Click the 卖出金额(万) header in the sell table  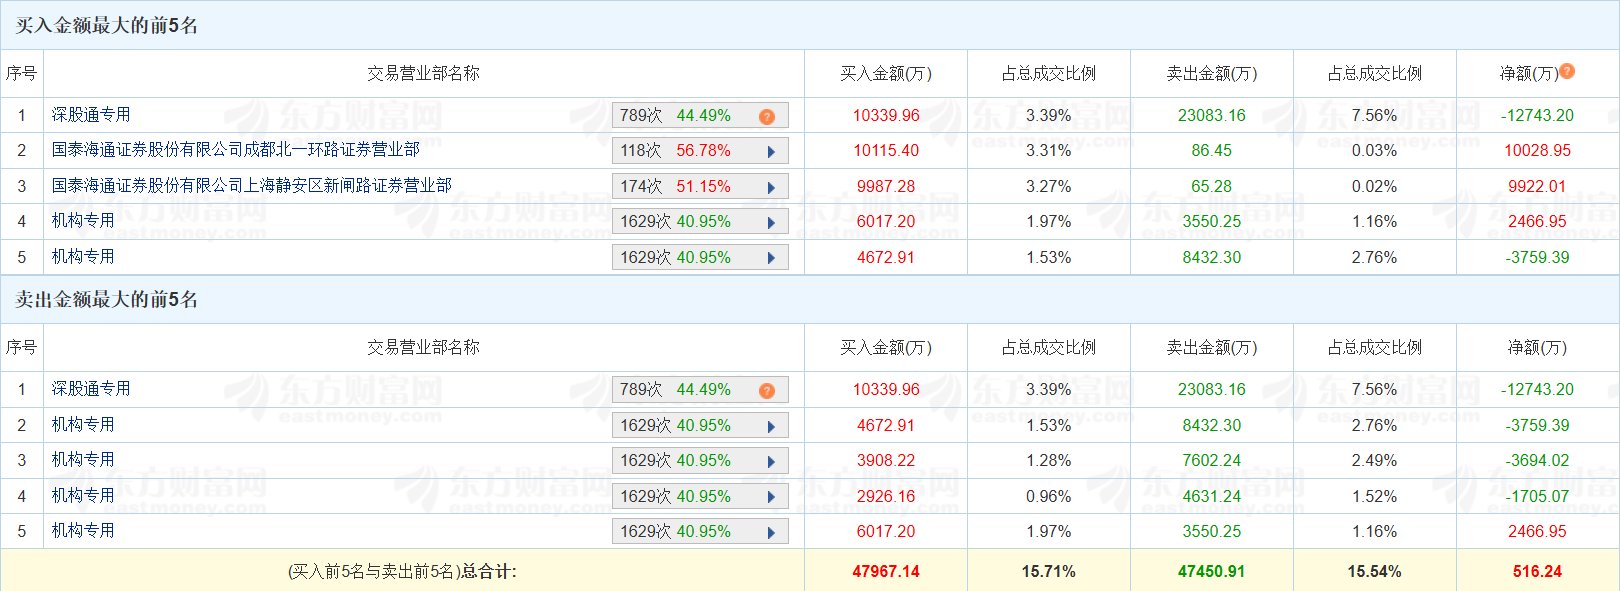point(1211,348)
